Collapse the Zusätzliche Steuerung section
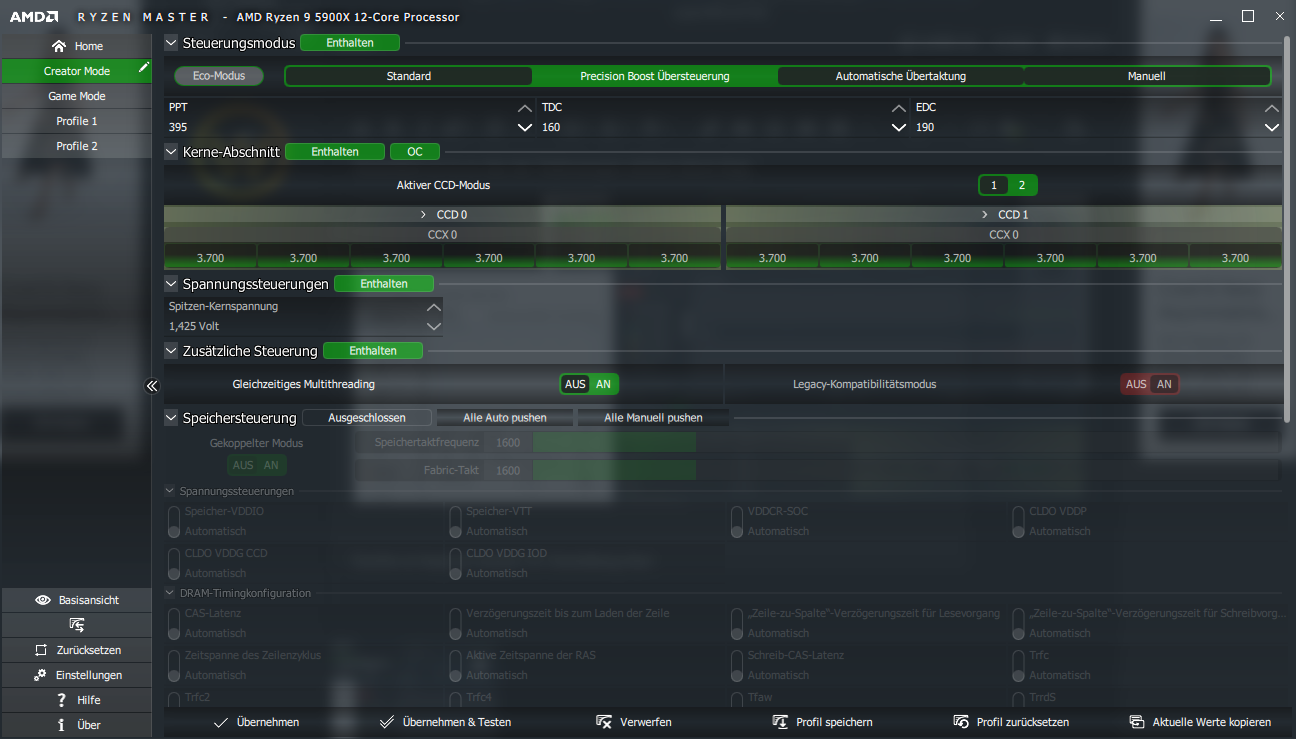Viewport: 1296px width, 739px height. click(171, 351)
